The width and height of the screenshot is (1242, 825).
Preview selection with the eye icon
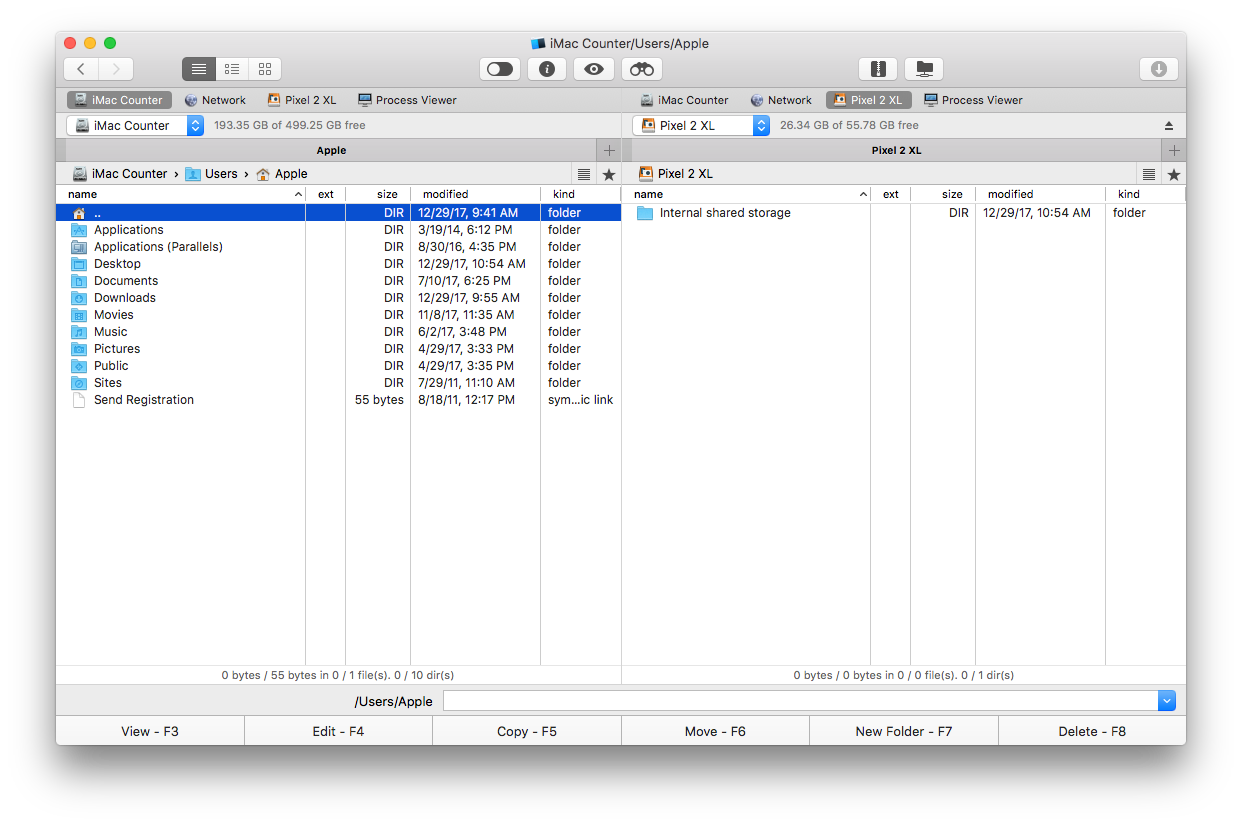[x=594, y=69]
